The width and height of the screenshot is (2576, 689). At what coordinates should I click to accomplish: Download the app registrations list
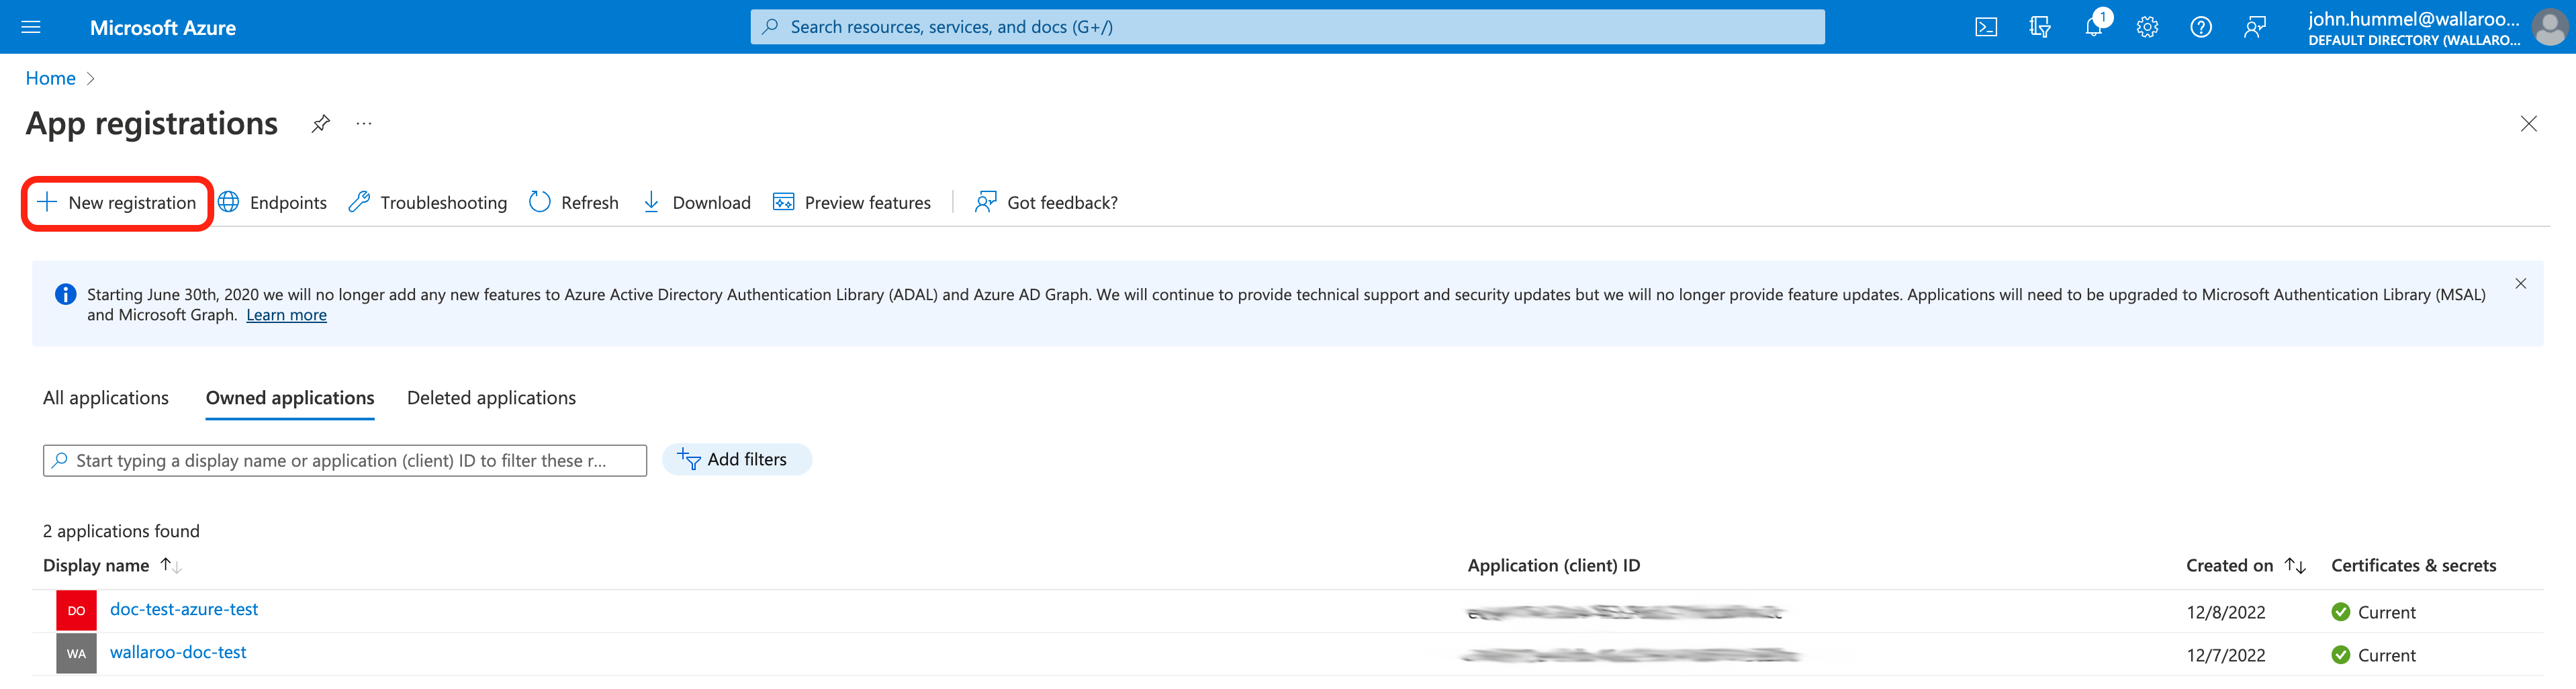[x=696, y=202]
